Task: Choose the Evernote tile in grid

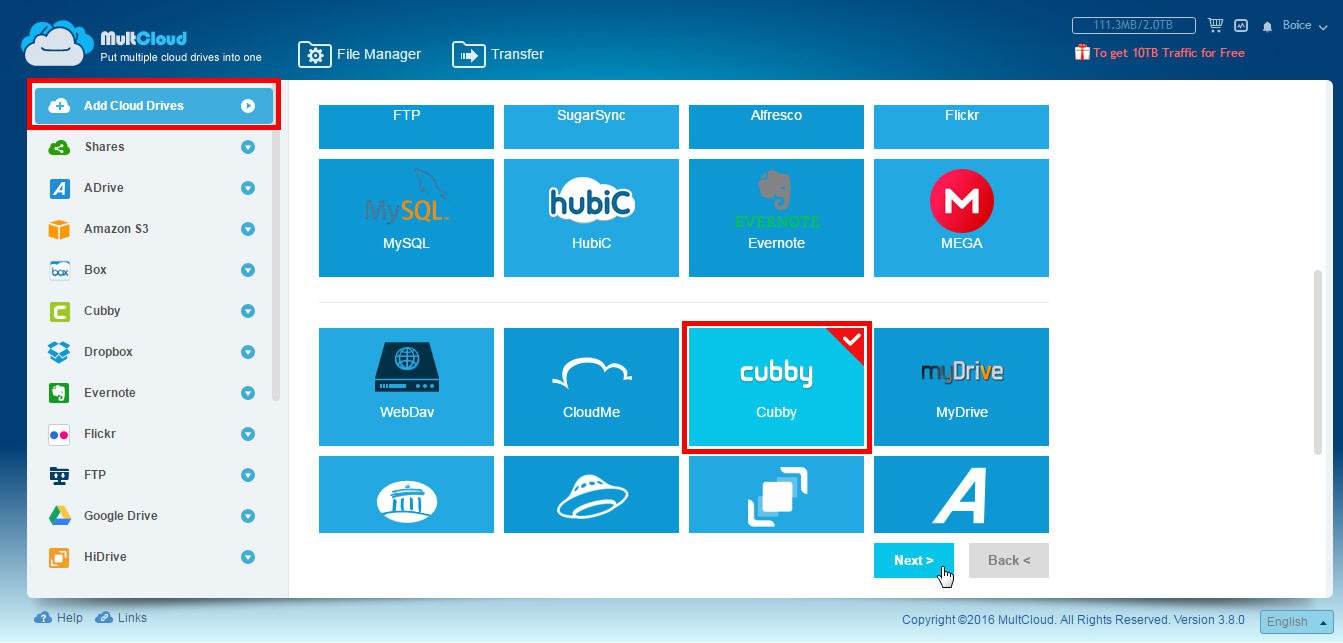Action: click(x=776, y=218)
